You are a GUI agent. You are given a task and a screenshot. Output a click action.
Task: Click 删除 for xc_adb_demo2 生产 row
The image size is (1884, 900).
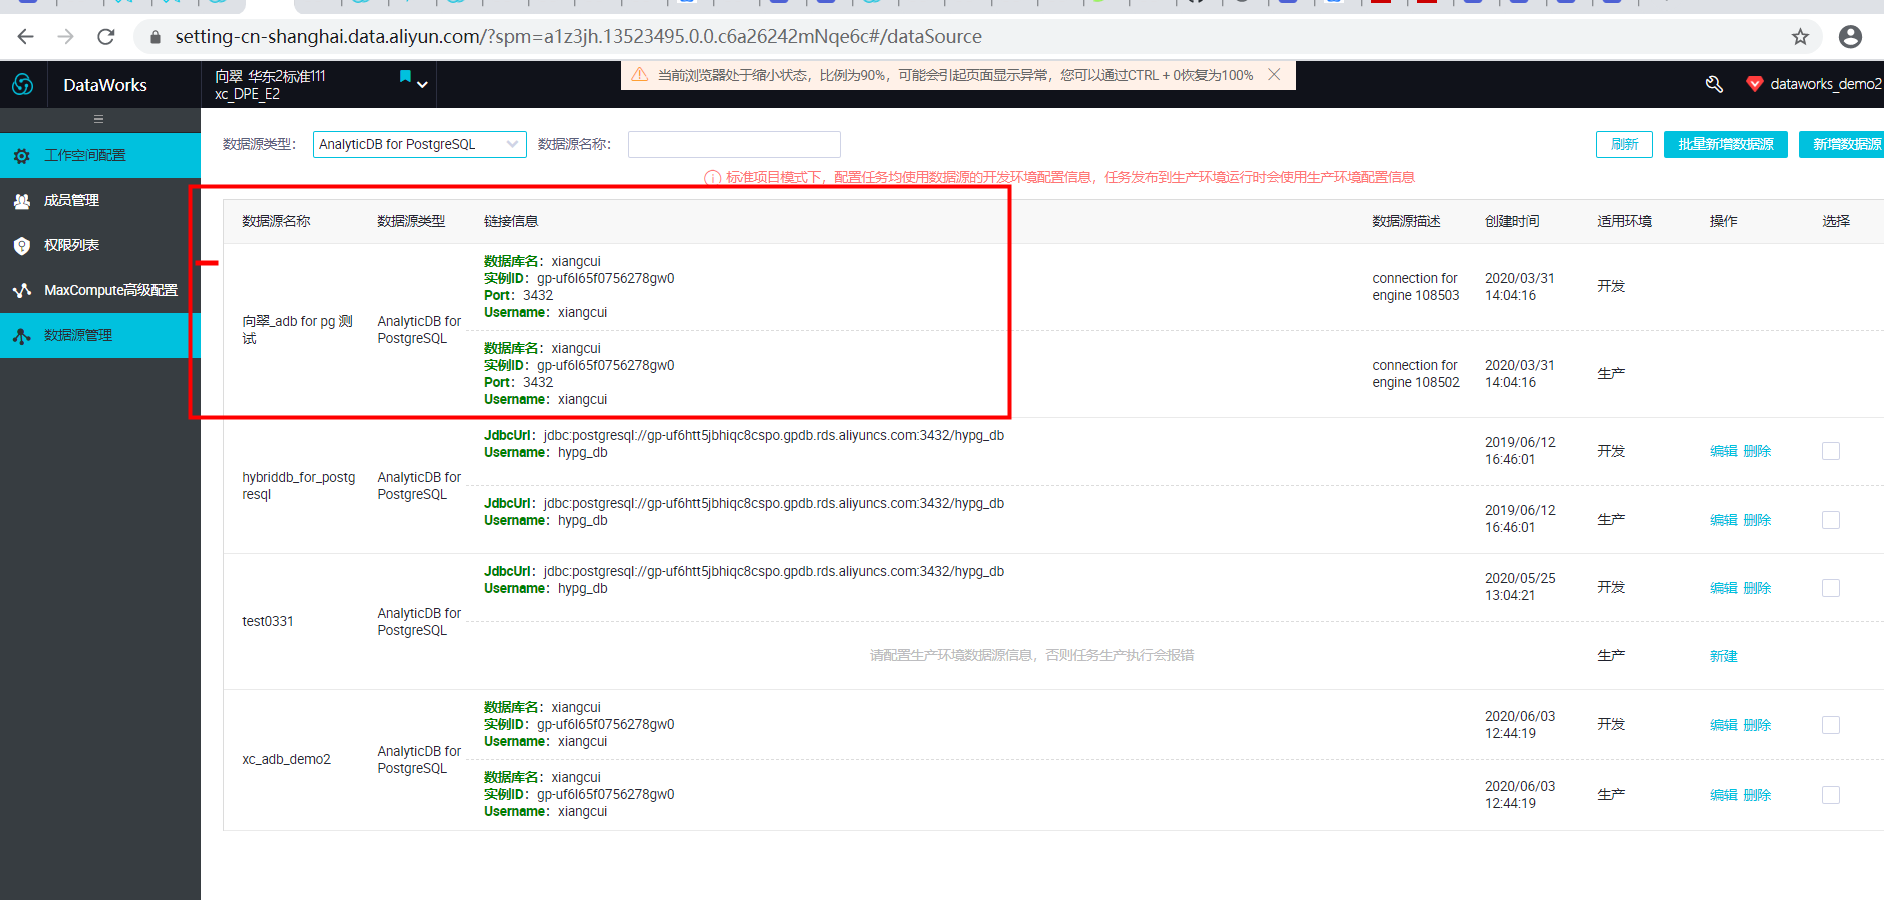coord(1757,795)
